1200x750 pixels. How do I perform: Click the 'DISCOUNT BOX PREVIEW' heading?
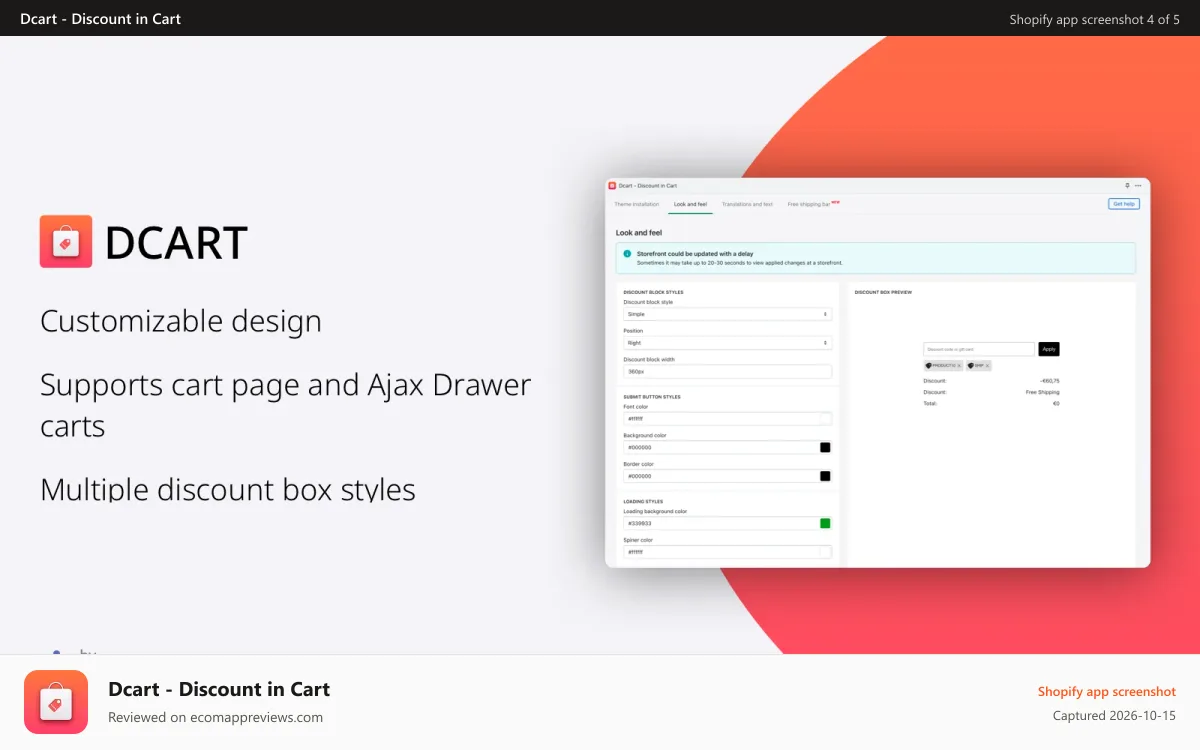[x=883, y=293]
